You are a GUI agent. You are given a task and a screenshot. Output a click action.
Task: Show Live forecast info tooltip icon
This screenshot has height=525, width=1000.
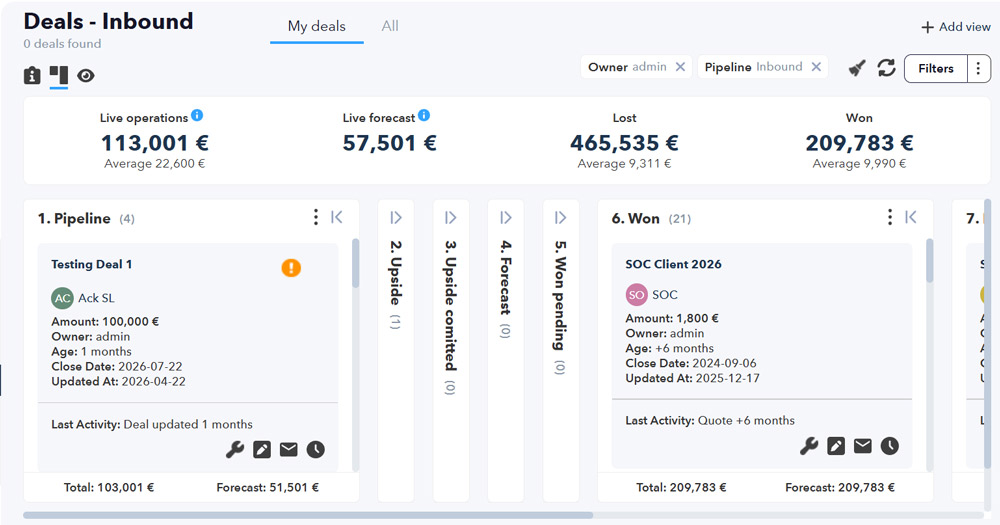(424, 115)
